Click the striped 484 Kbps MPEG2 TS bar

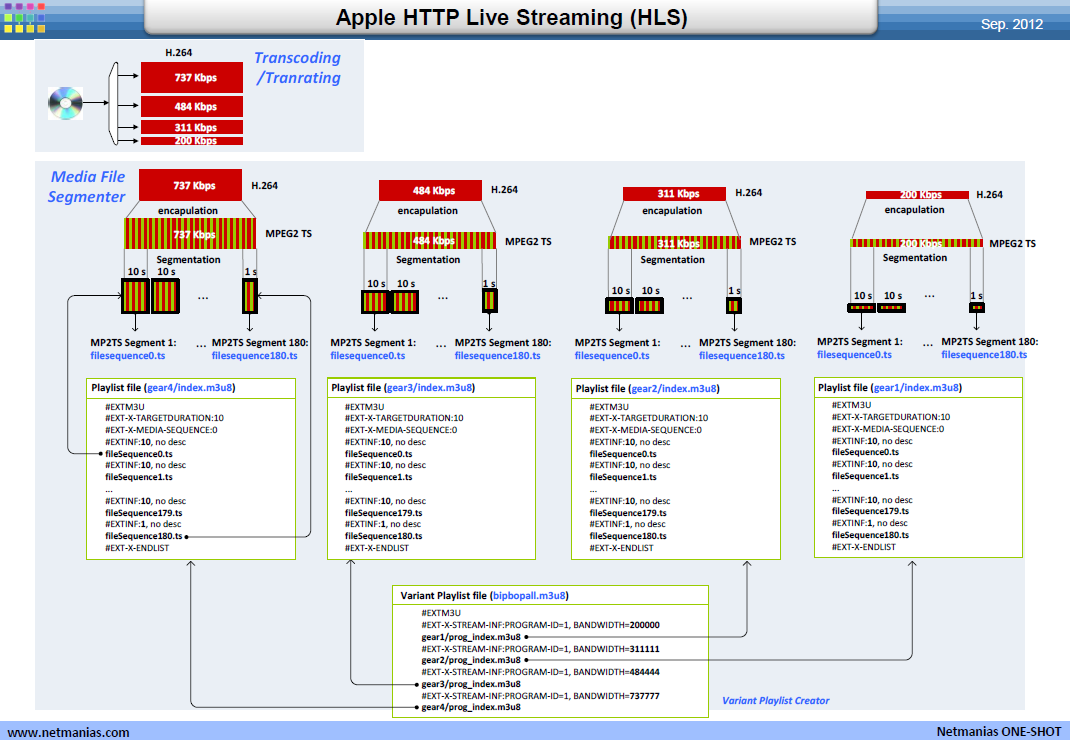430,240
